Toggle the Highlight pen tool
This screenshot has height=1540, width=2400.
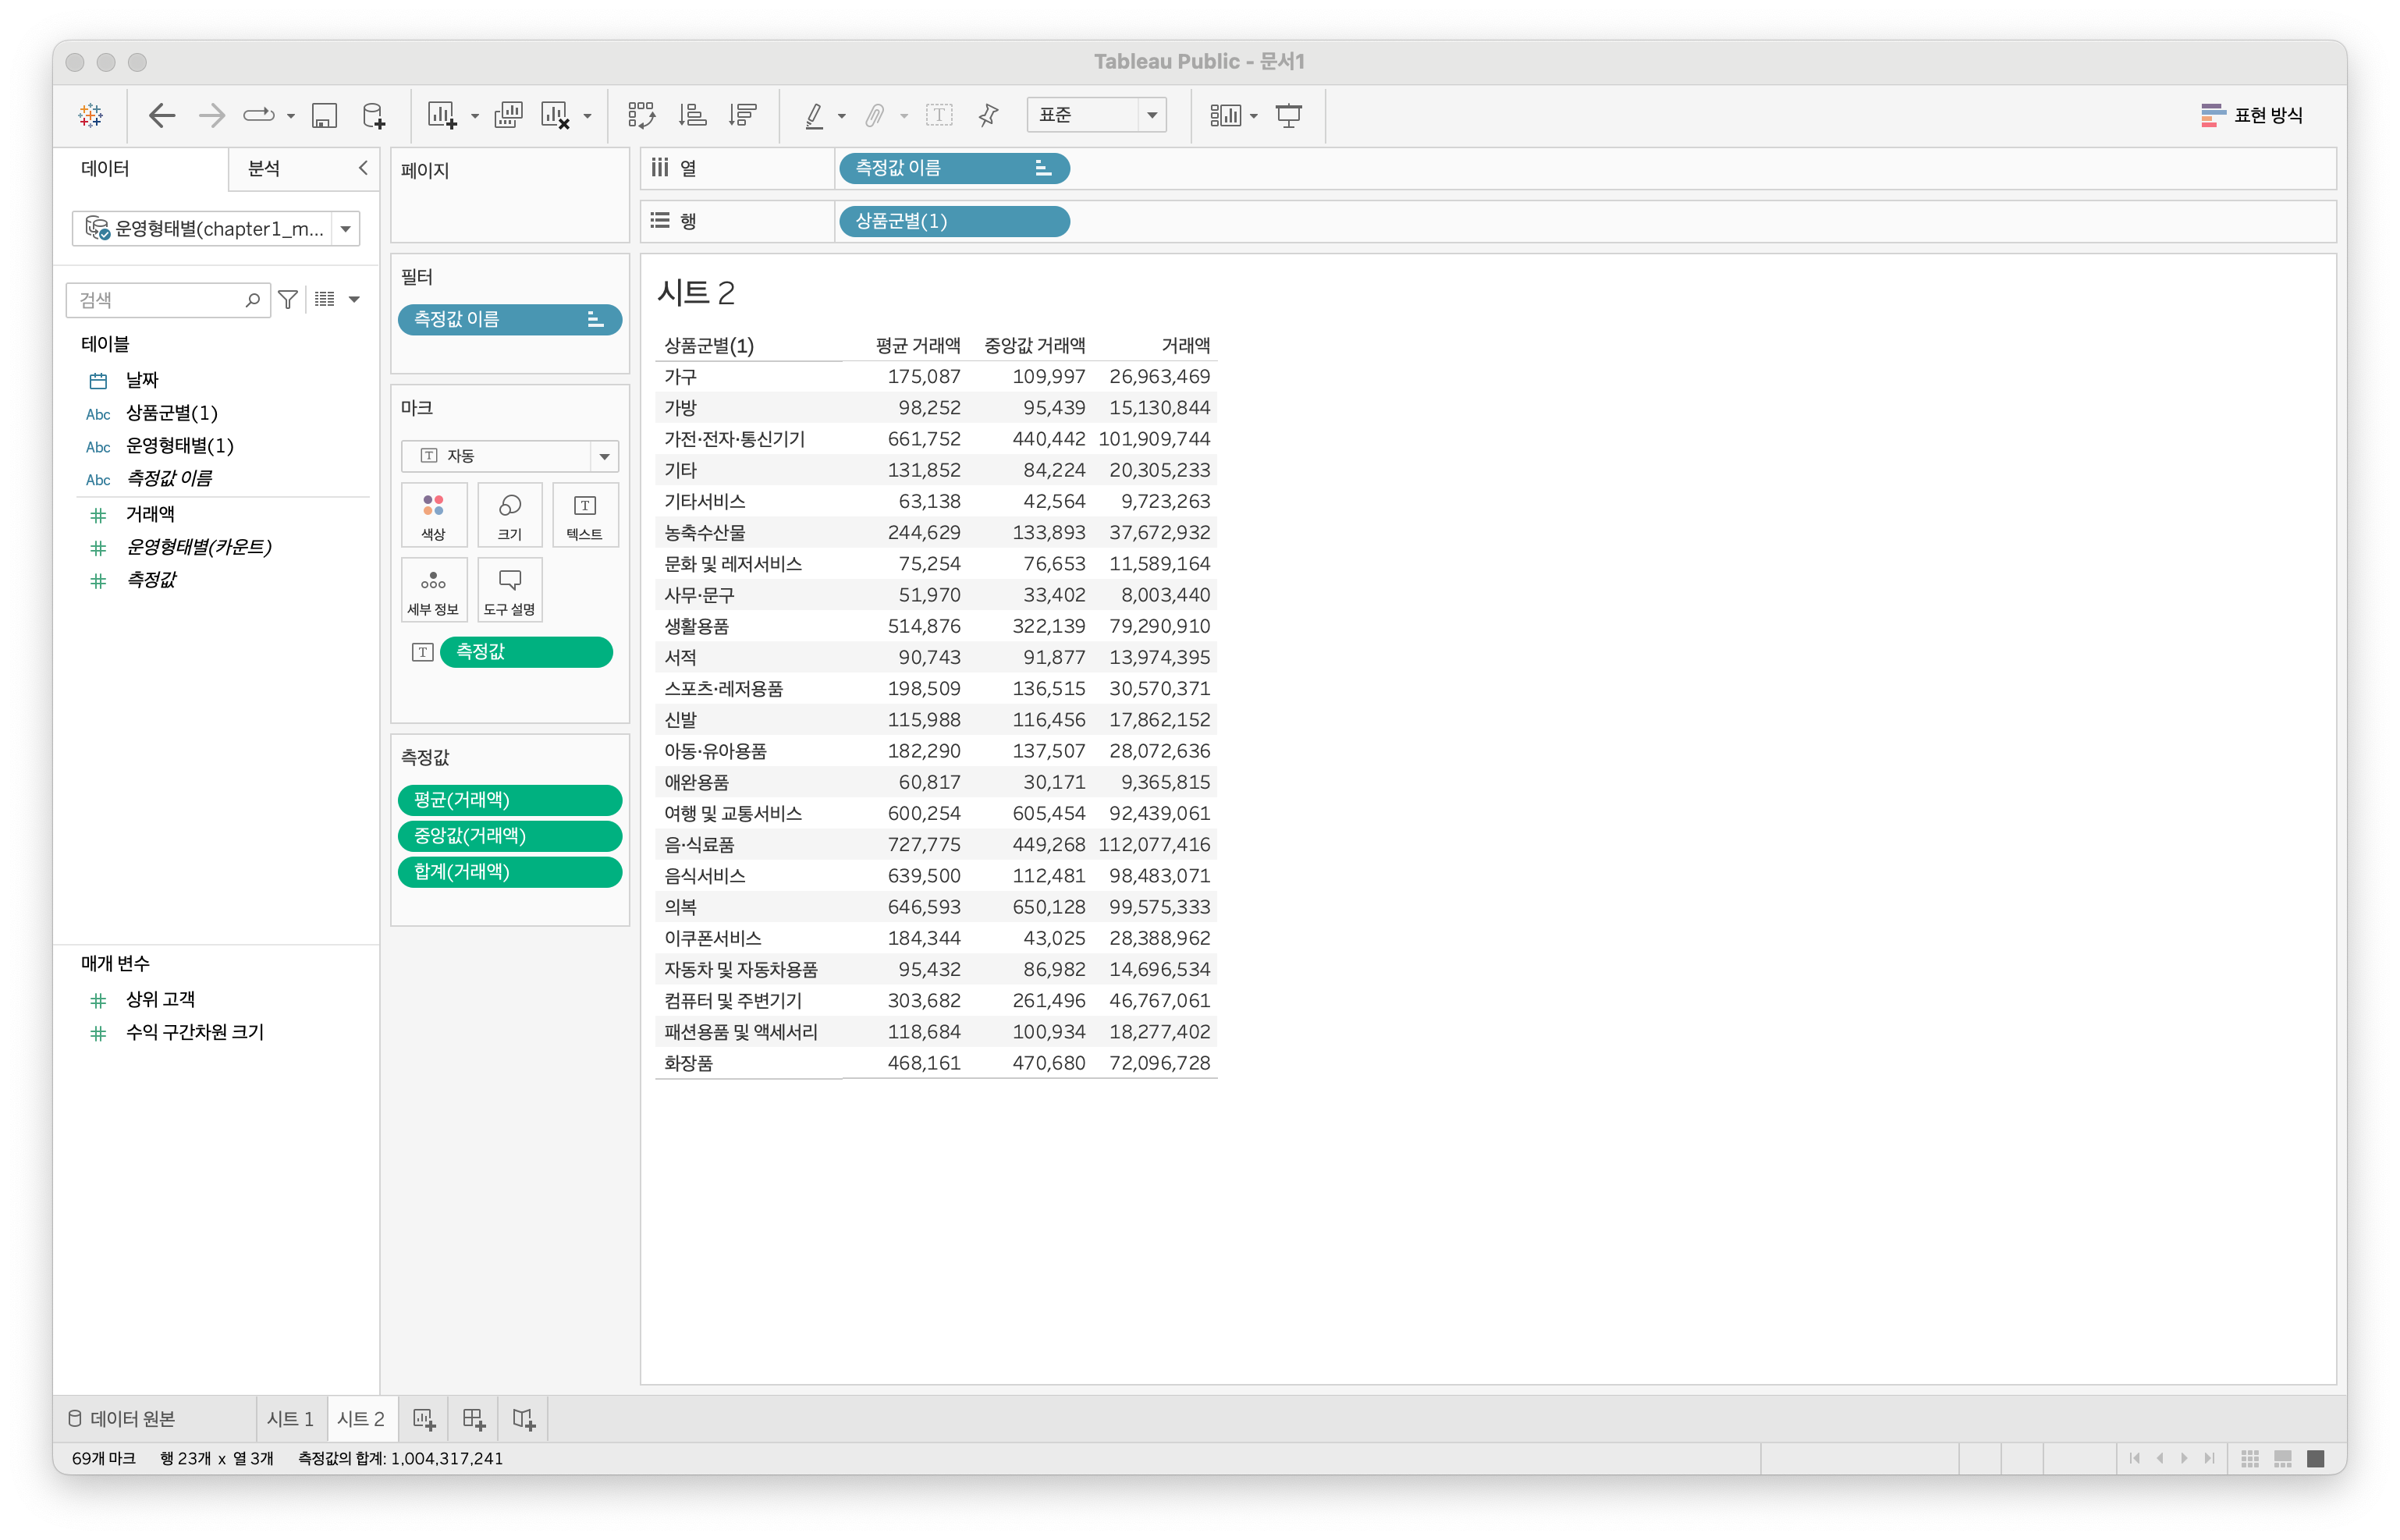pos(814,116)
